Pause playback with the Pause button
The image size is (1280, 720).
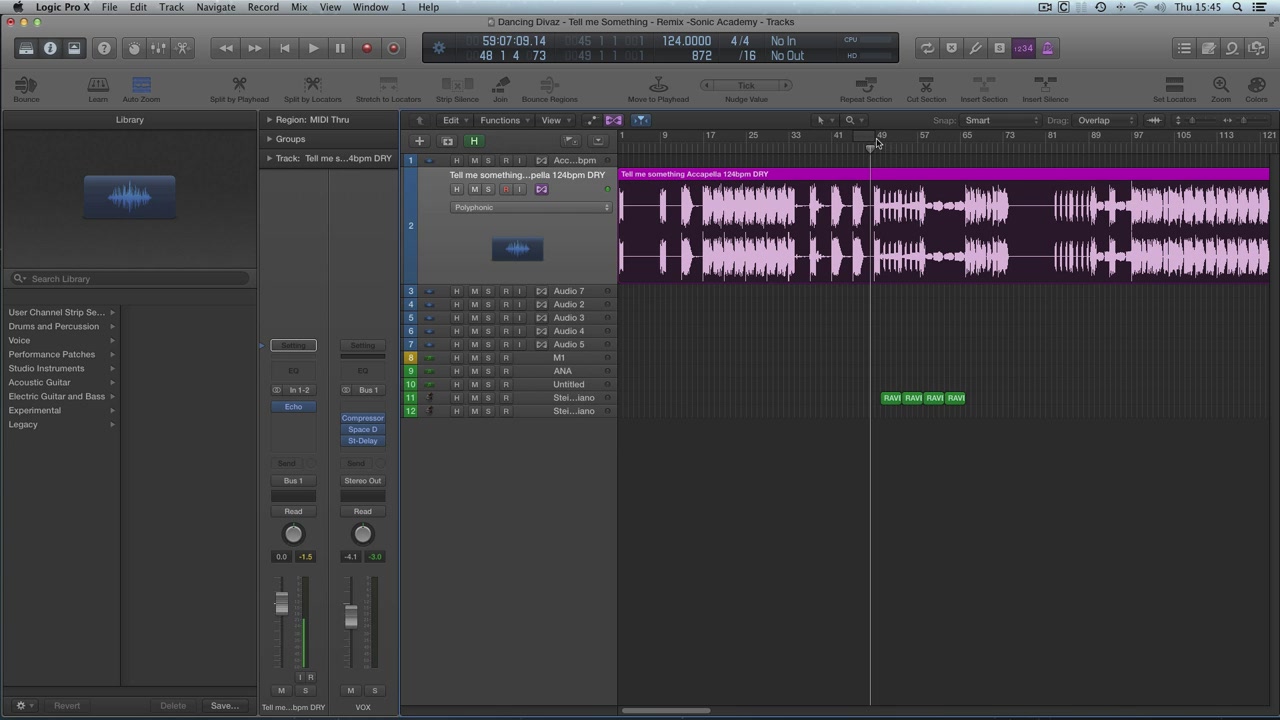[340, 48]
